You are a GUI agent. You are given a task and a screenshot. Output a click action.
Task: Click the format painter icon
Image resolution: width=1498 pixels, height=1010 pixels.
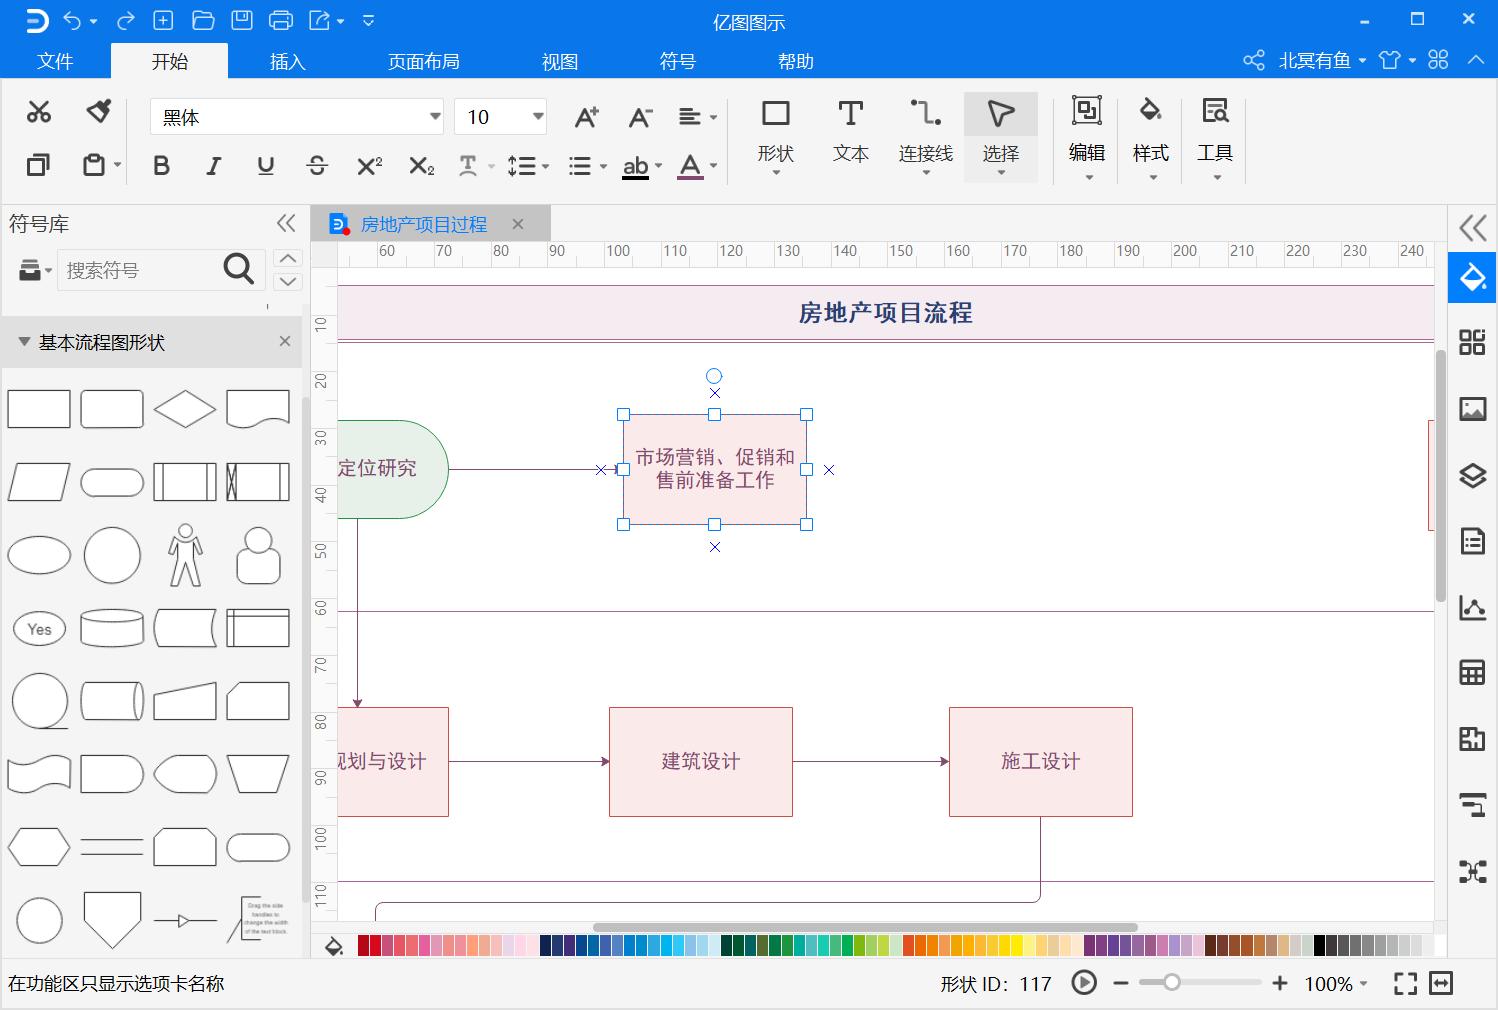(97, 111)
